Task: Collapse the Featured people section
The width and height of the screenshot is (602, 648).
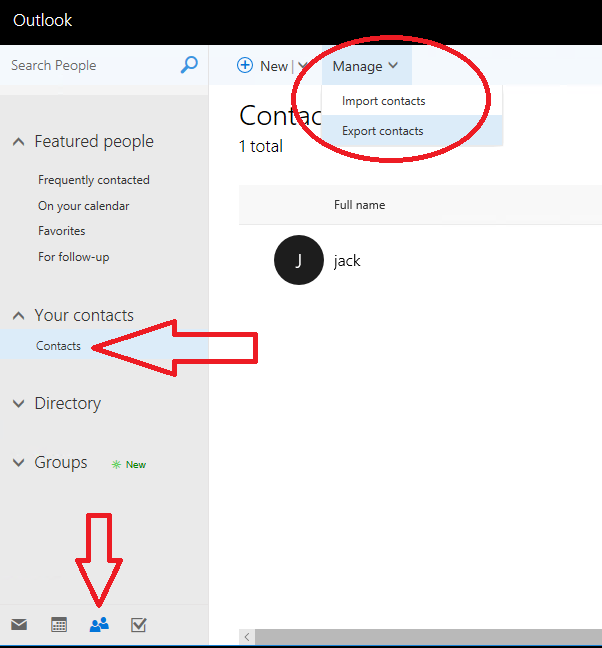Action: coord(19,142)
